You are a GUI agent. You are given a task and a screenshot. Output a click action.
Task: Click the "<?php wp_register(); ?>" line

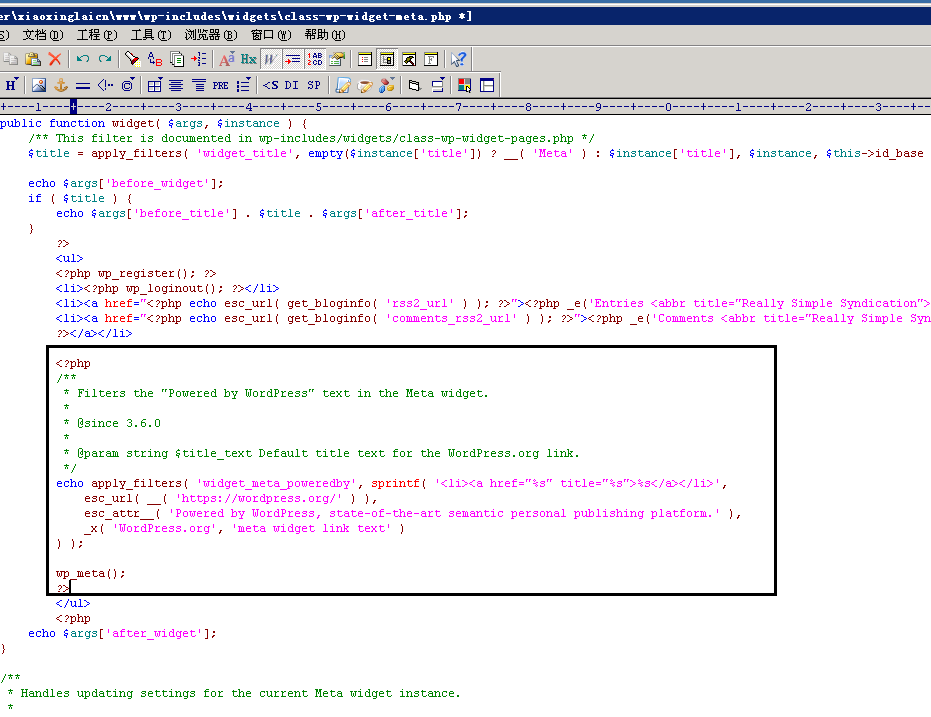136,274
